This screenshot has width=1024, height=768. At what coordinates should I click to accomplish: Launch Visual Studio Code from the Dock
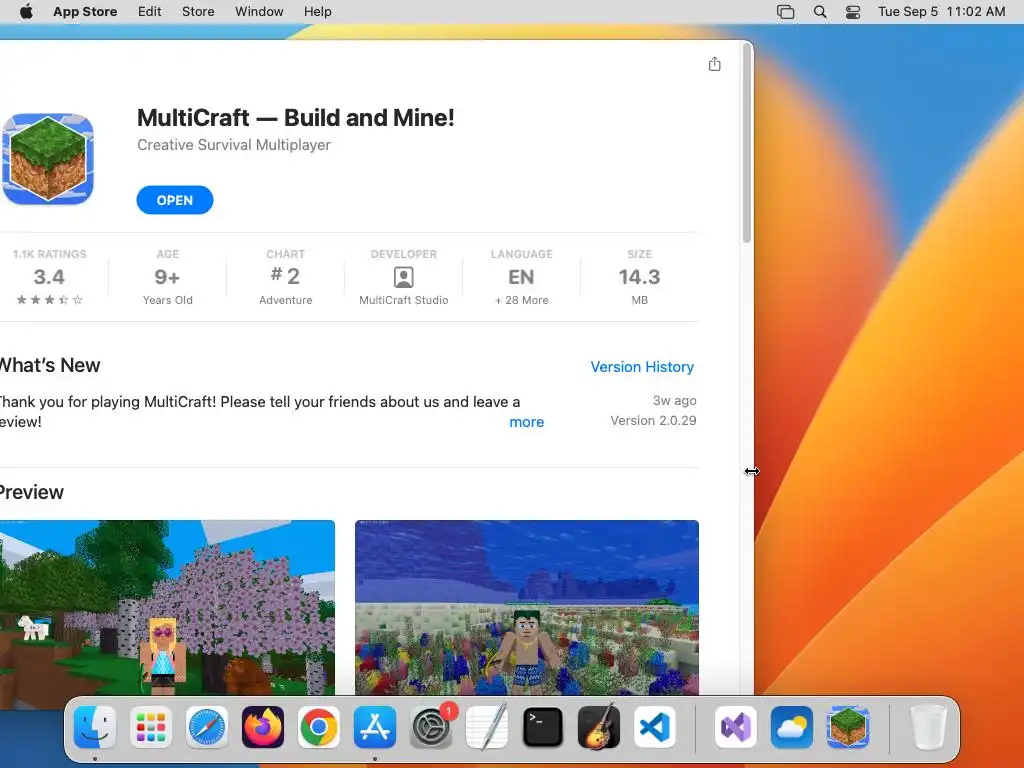point(654,727)
